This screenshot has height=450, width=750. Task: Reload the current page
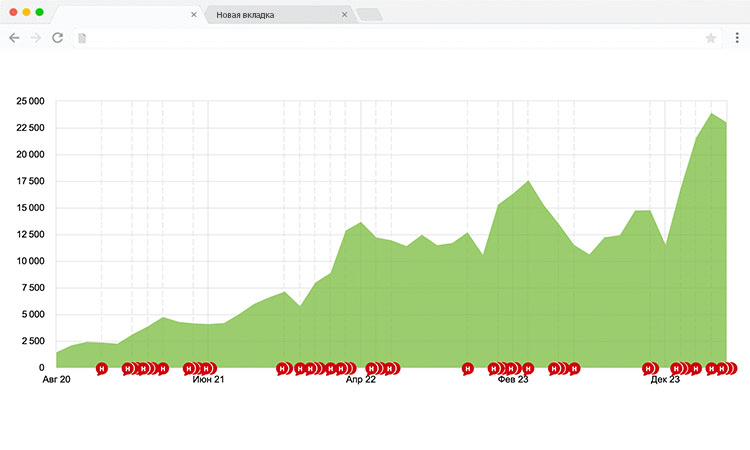click(58, 38)
